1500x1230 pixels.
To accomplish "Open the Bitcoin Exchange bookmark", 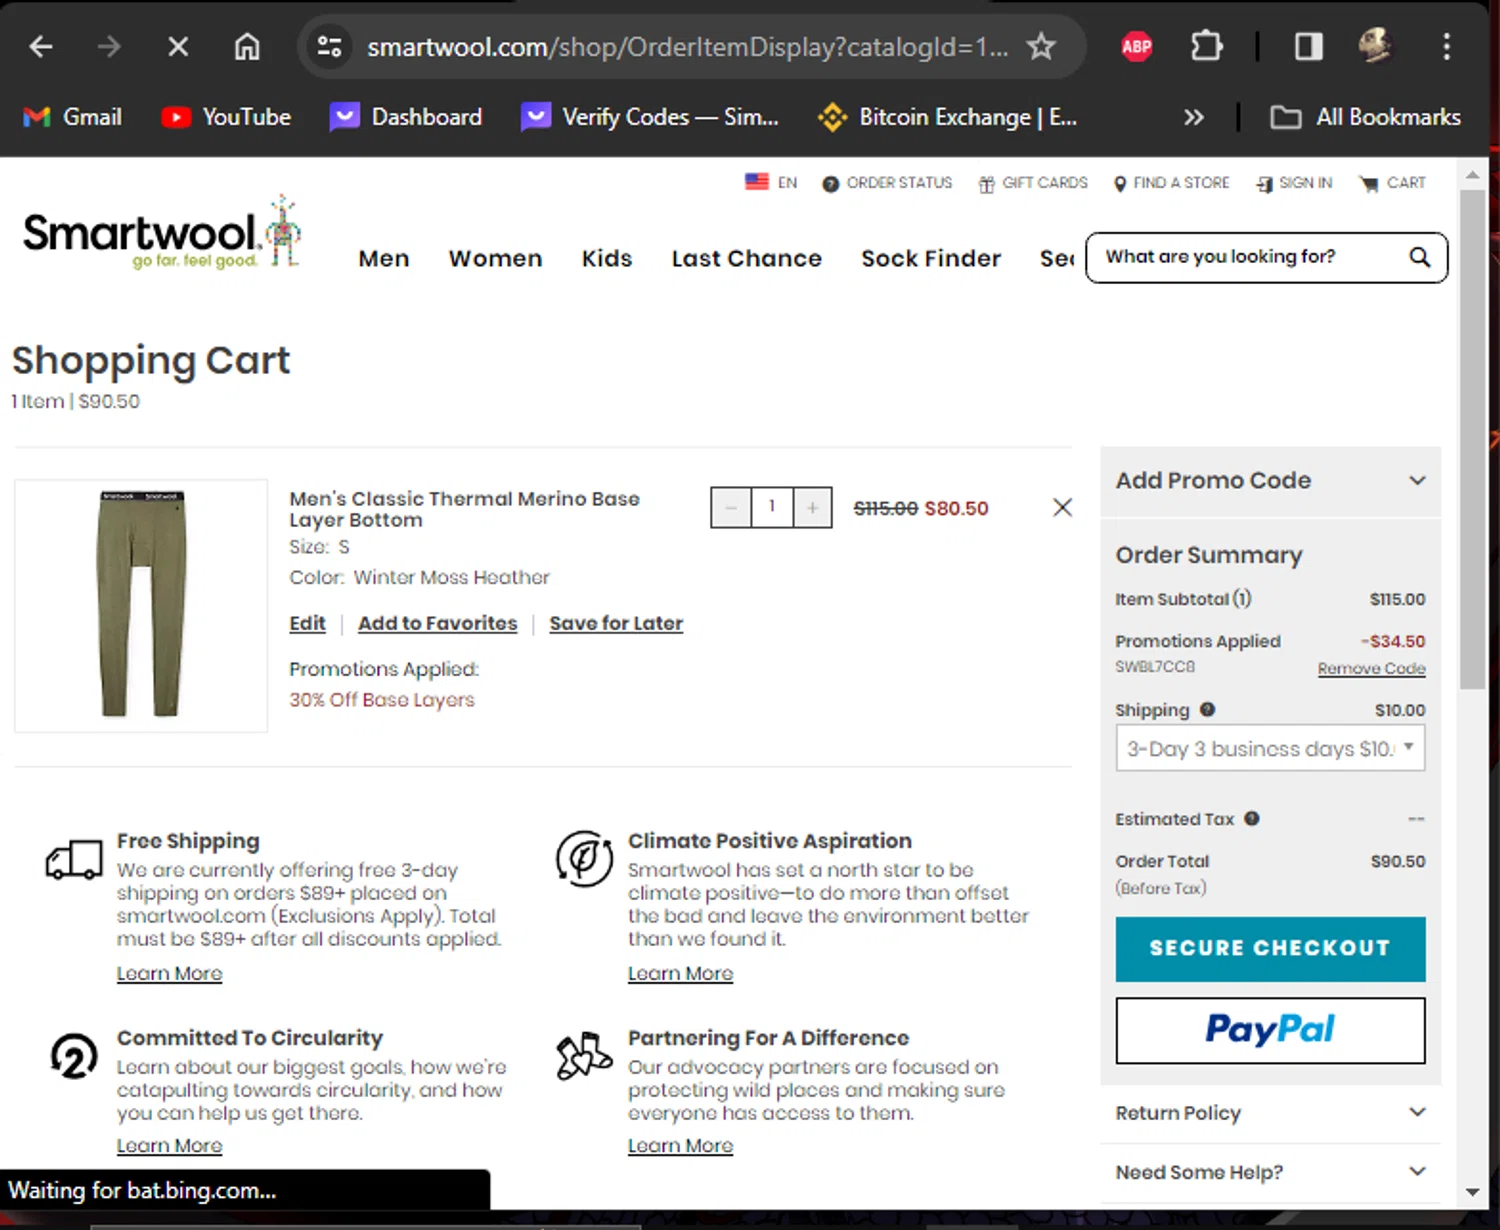I will [947, 117].
